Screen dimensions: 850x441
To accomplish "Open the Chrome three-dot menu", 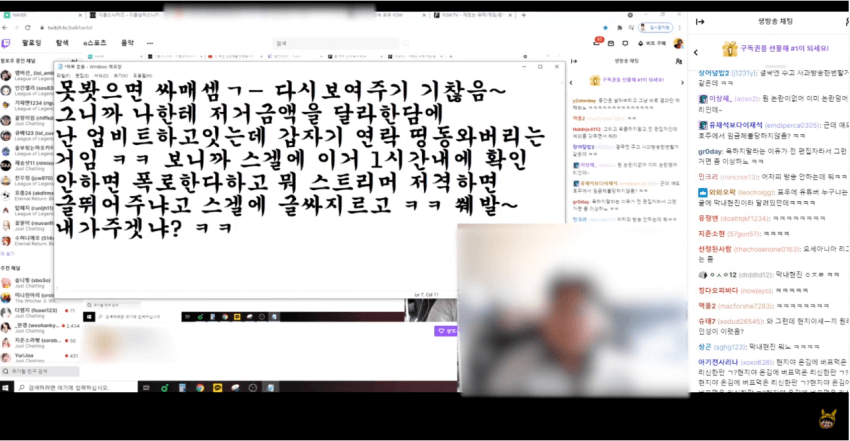I will [x=680, y=28].
